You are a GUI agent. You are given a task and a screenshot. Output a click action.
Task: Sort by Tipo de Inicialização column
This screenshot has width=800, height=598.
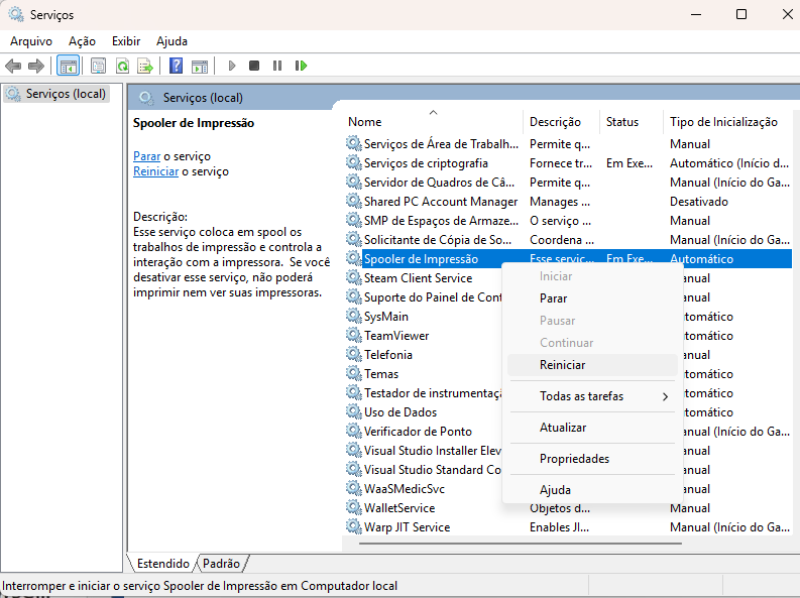723,122
